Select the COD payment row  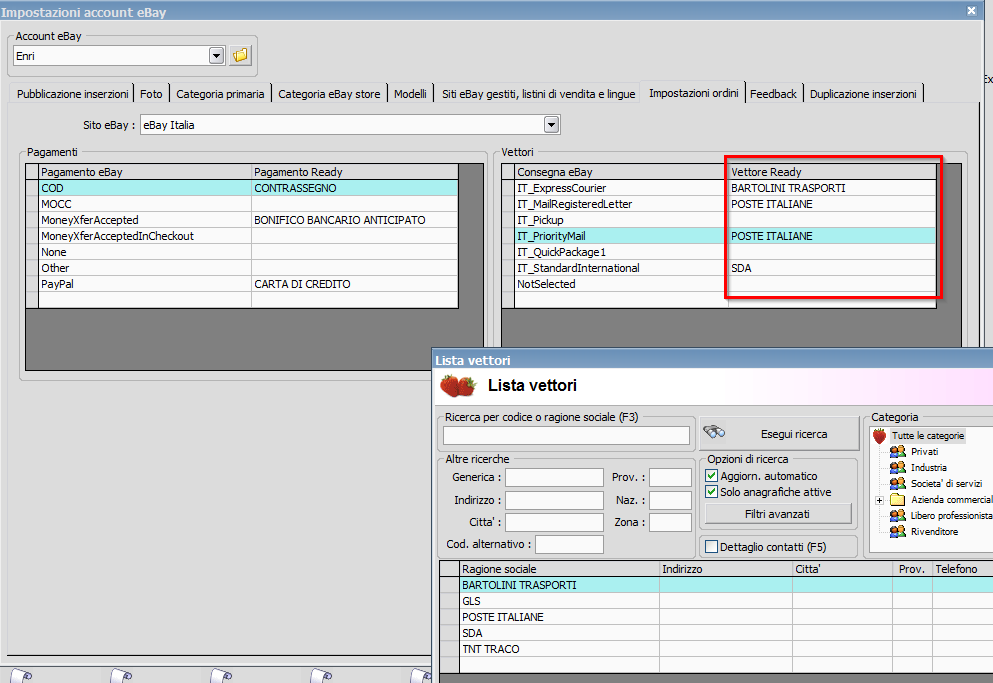tap(242, 188)
